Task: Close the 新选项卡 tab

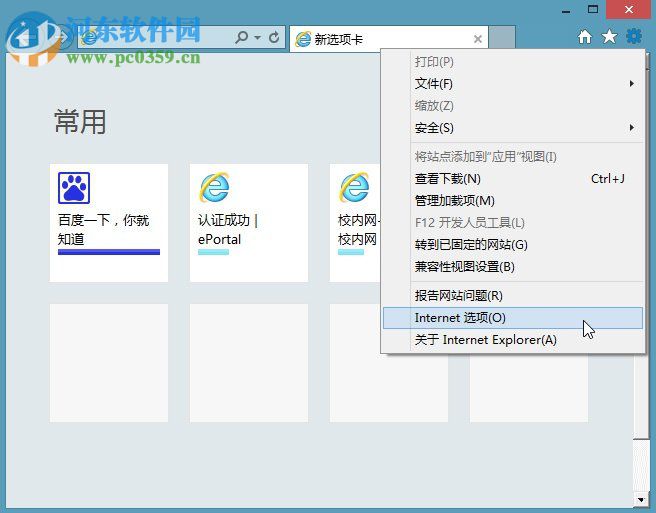Action: coord(477,39)
